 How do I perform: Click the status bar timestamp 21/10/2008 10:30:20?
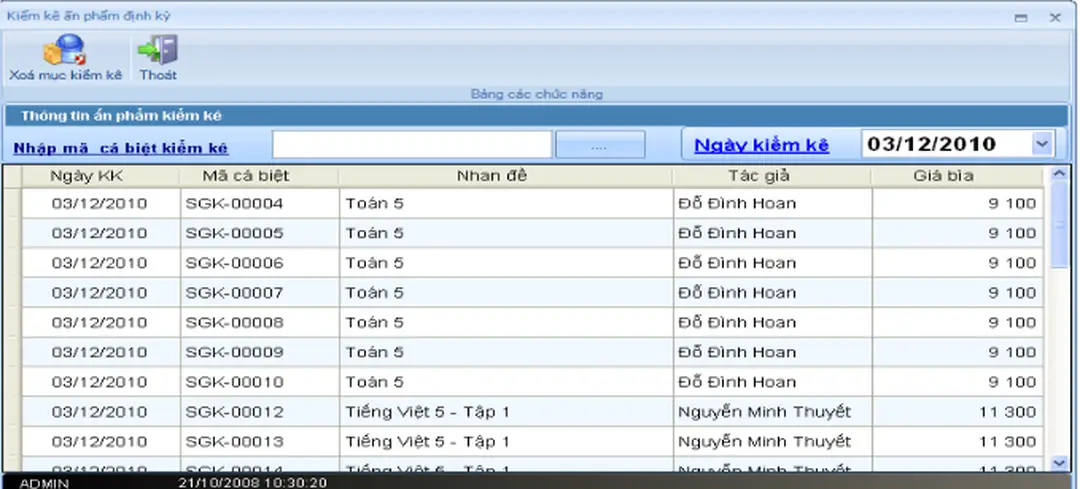click(x=252, y=483)
